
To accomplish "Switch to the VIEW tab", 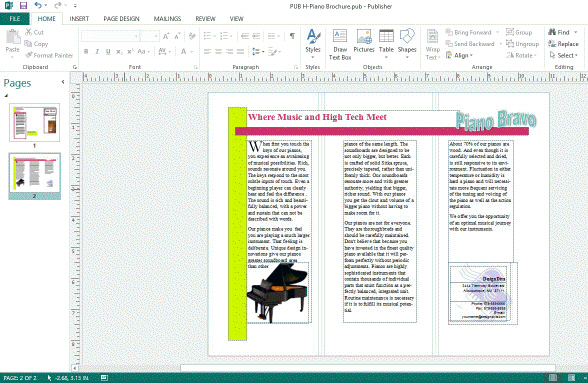I will tap(237, 18).
